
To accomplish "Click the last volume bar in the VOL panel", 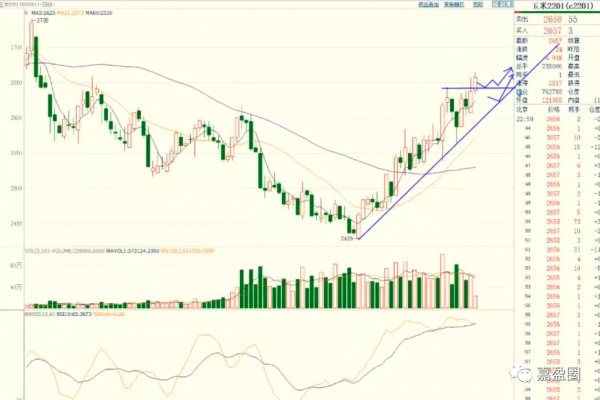I will (x=474, y=301).
